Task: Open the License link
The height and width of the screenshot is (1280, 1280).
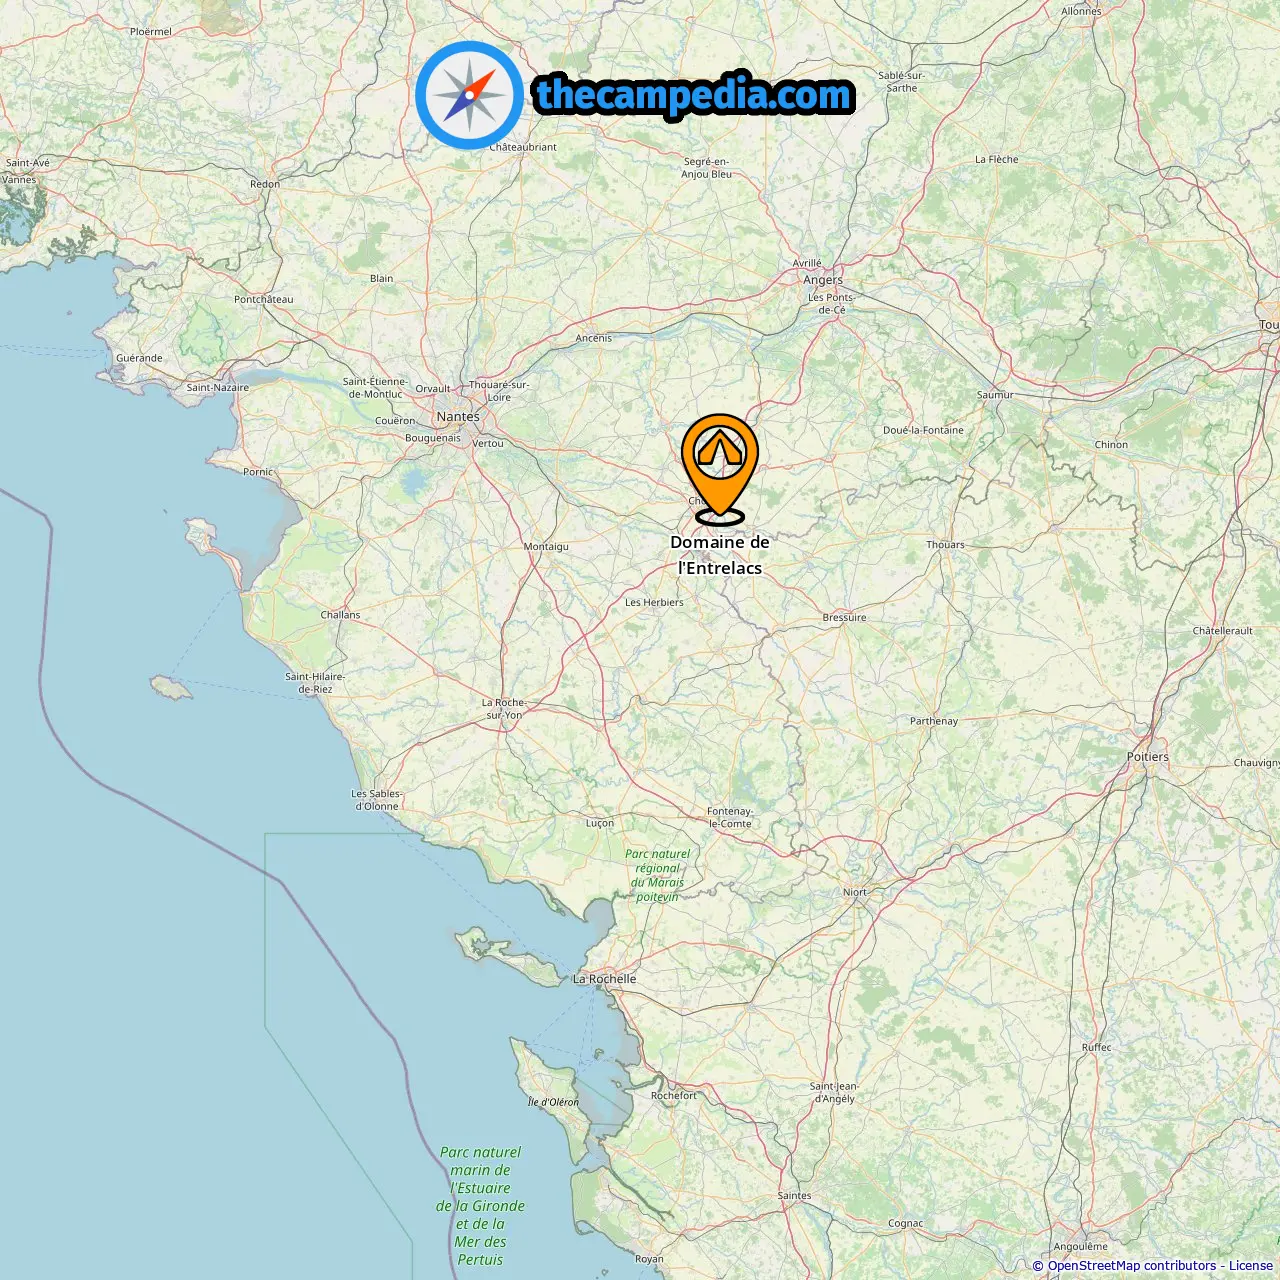Action: coord(1251,1265)
